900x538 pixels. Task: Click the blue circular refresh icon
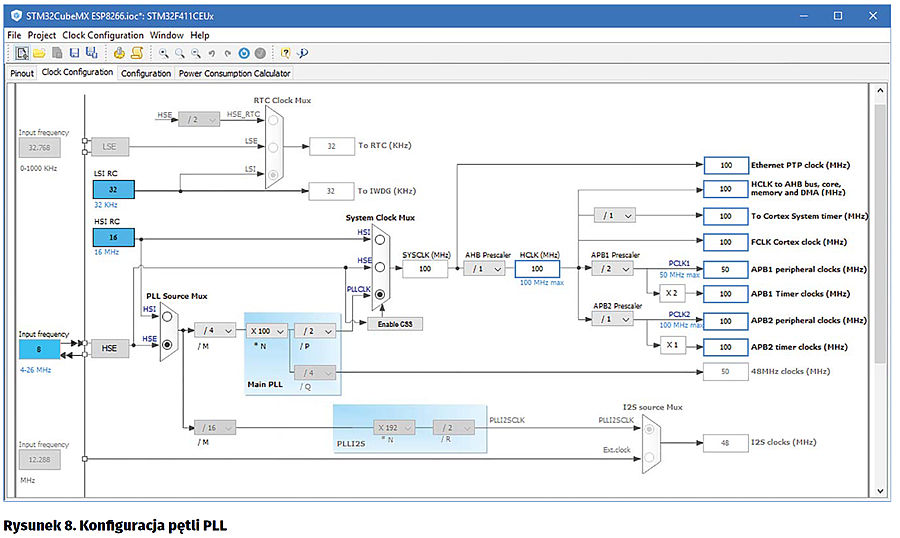pyautogui.click(x=244, y=53)
